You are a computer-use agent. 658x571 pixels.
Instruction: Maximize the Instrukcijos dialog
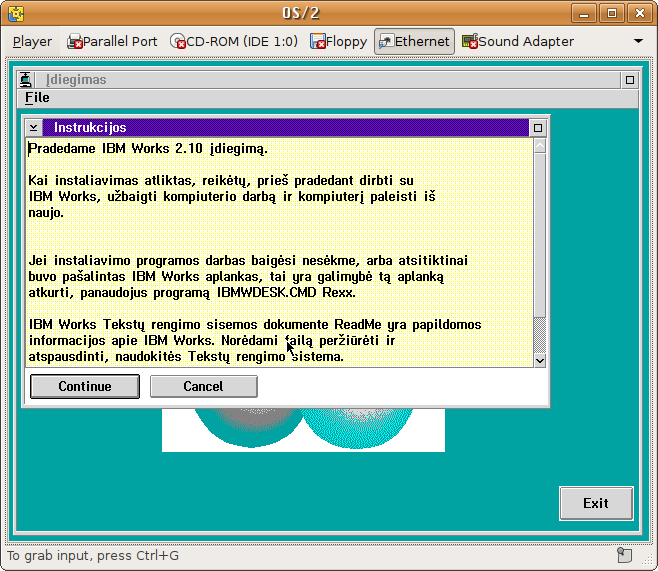tap(538, 128)
